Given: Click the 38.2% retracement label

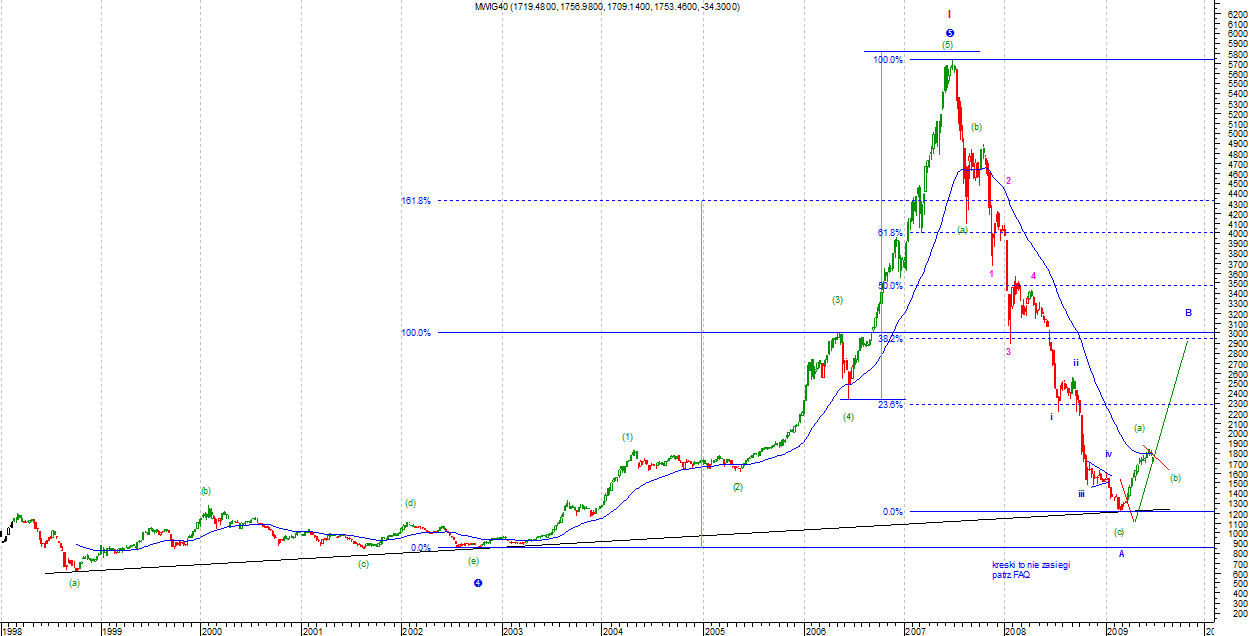Looking at the screenshot, I should pyautogui.click(x=889, y=339).
